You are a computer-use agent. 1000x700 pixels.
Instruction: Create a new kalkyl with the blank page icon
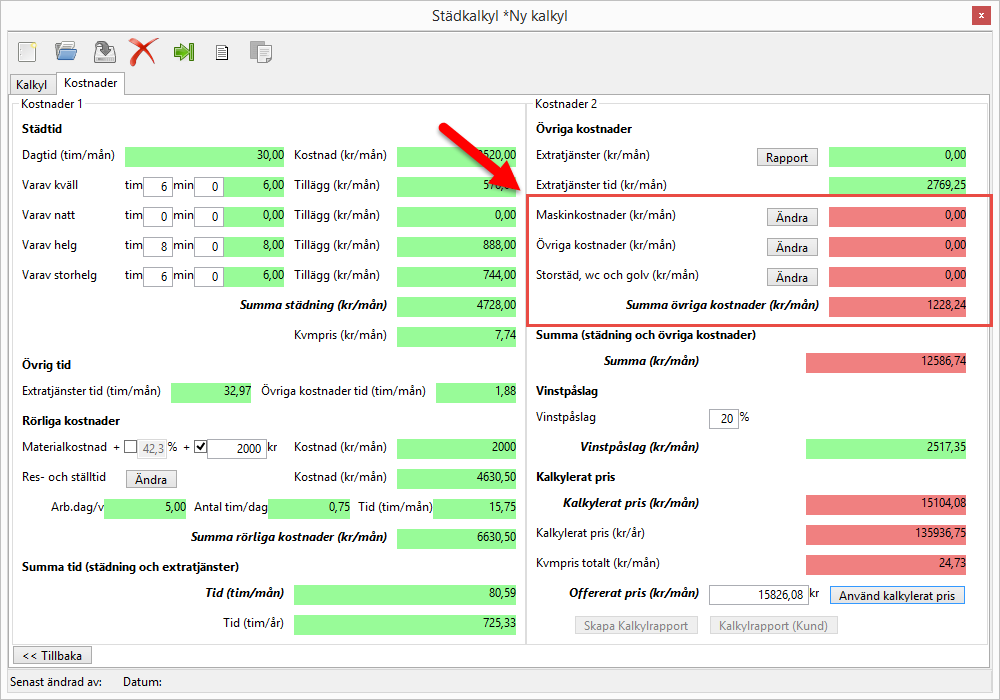27,51
